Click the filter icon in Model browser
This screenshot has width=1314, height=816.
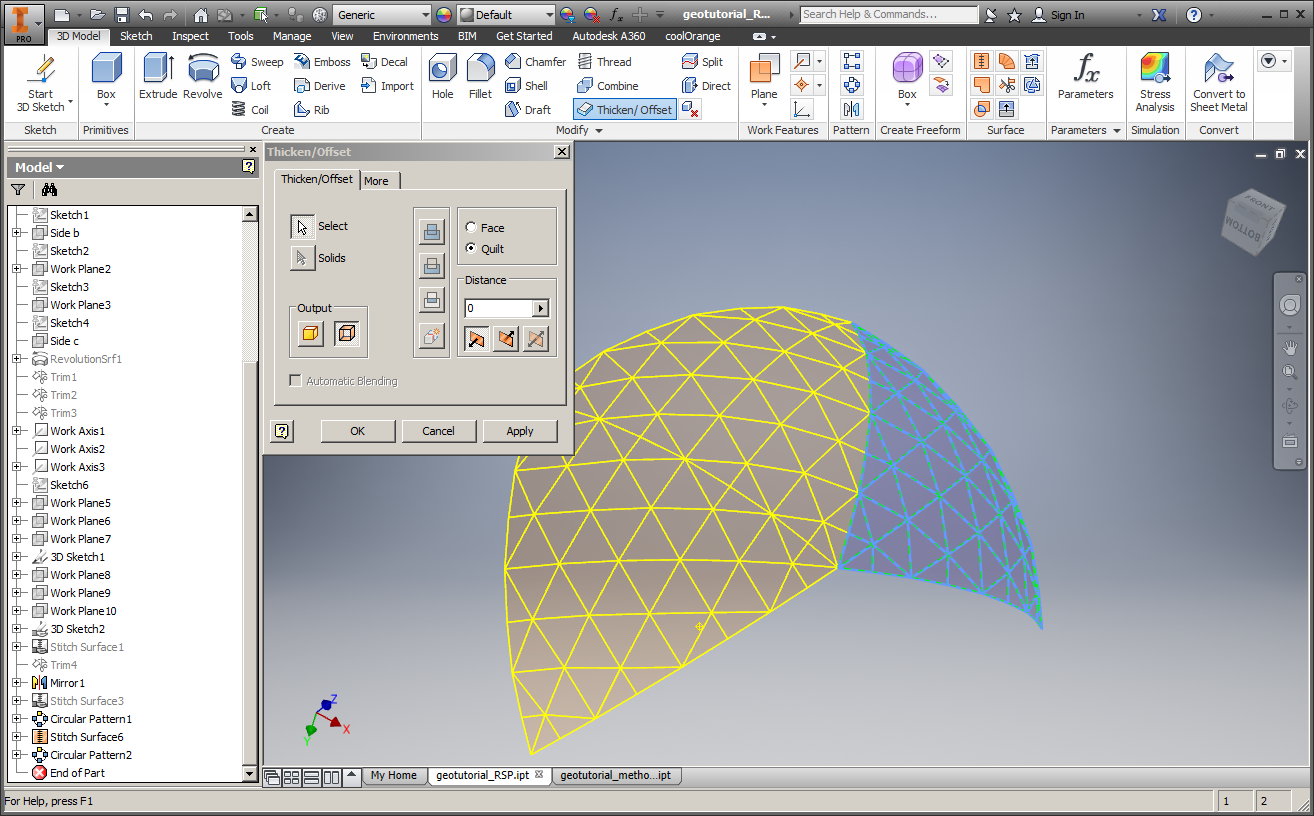point(18,190)
